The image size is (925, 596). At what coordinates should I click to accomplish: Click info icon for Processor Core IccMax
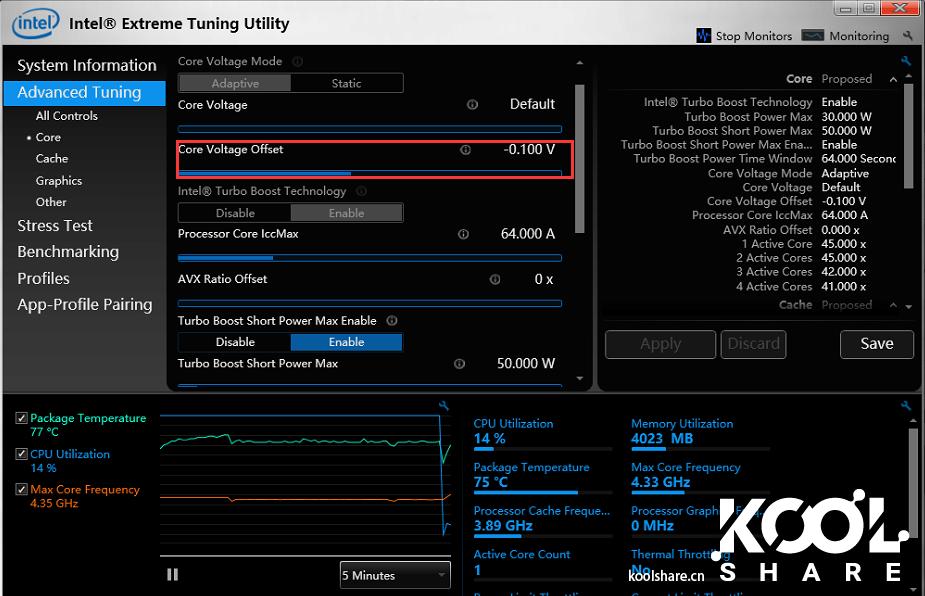[464, 234]
